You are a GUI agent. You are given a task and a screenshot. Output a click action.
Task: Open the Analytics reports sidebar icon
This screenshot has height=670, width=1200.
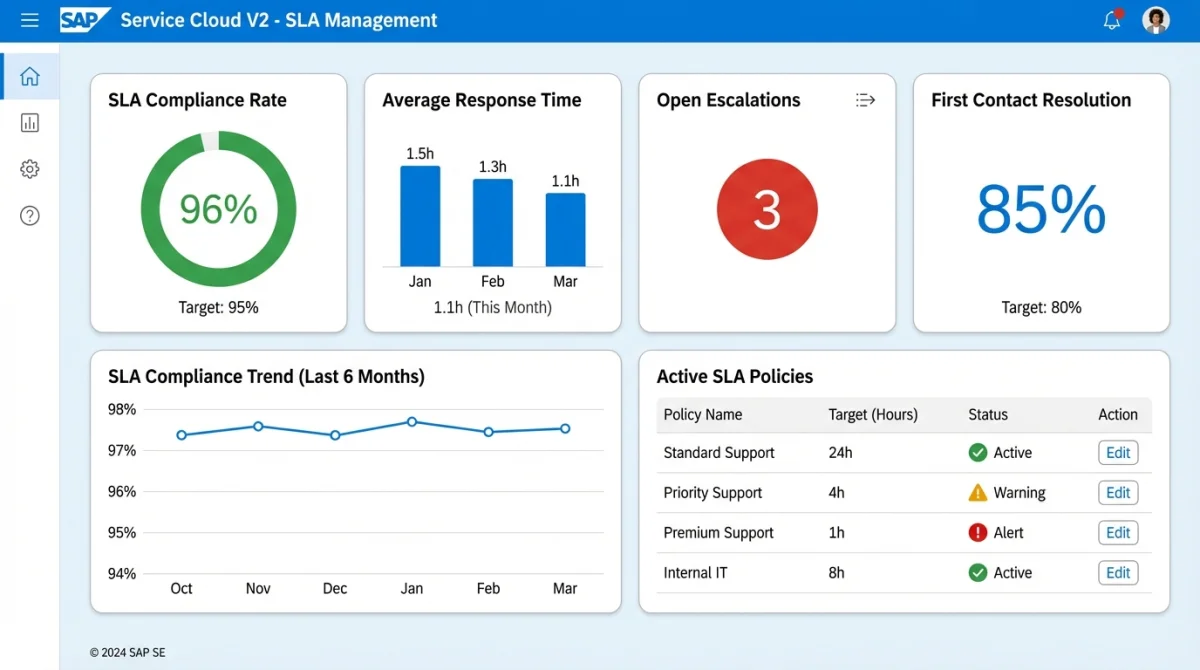click(29, 122)
